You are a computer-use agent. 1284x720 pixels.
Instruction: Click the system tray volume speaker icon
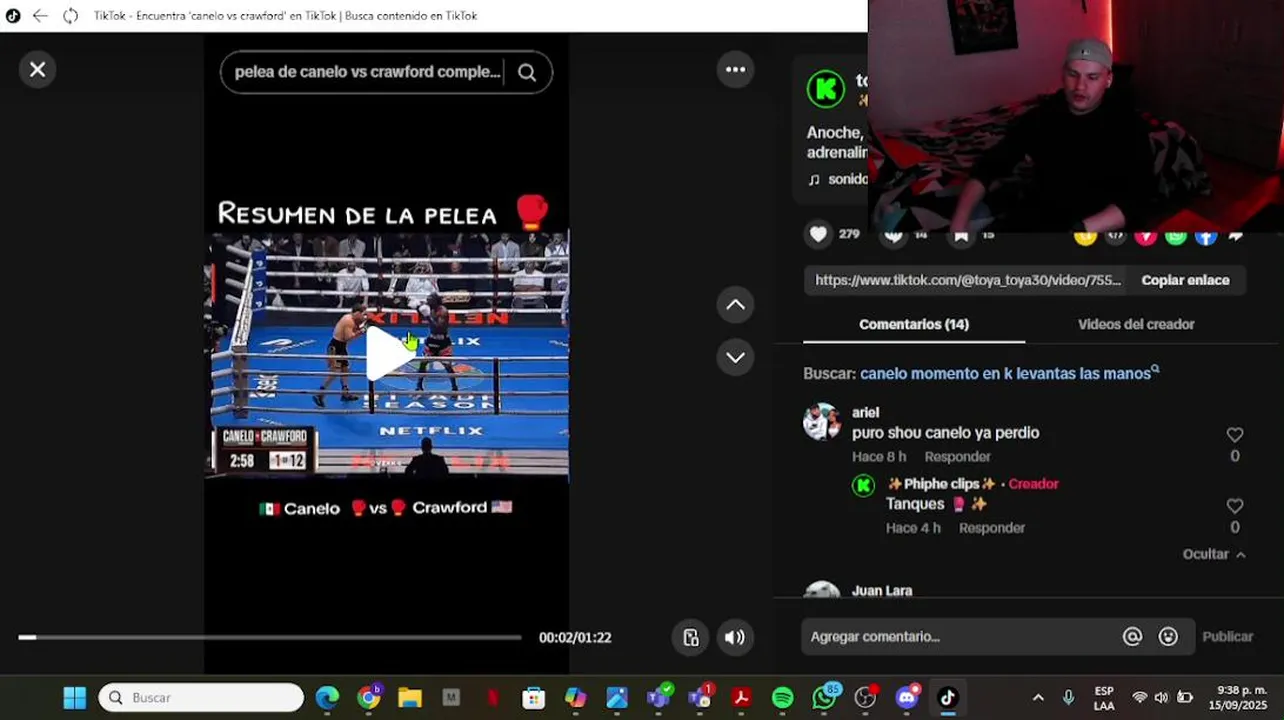point(1161,697)
